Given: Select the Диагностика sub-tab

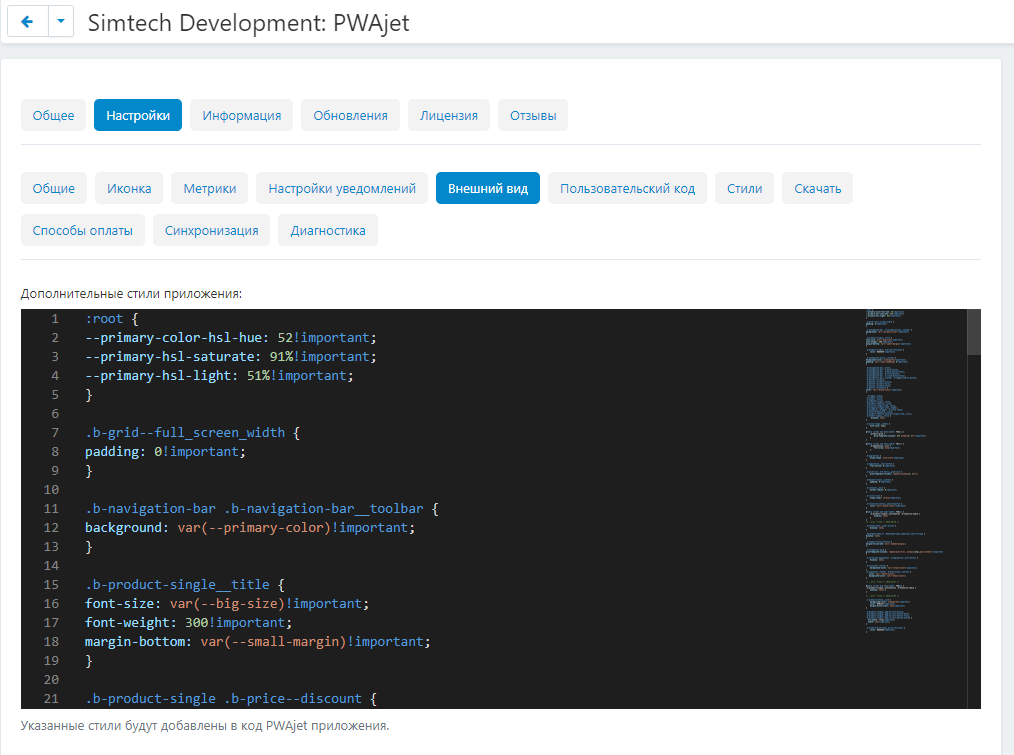Looking at the screenshot, I should (x=328, y=230).
